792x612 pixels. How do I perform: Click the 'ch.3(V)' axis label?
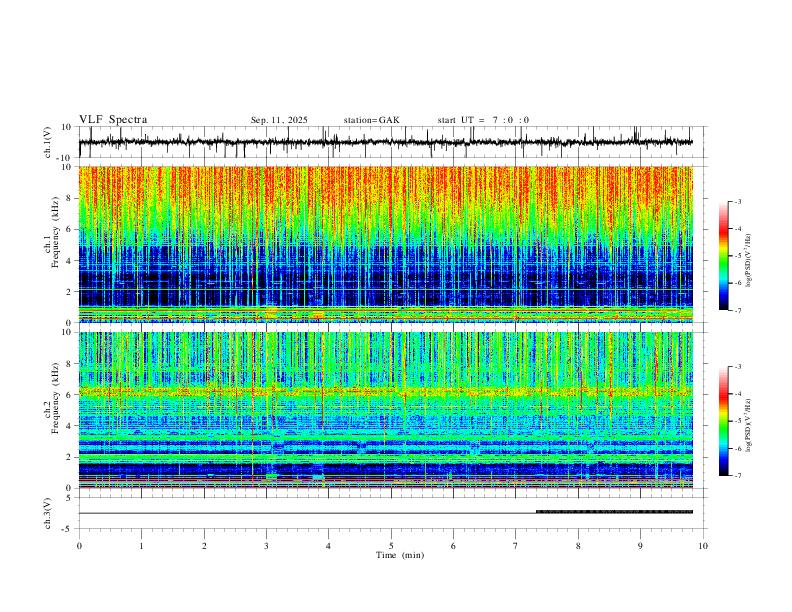click(48, 514)
